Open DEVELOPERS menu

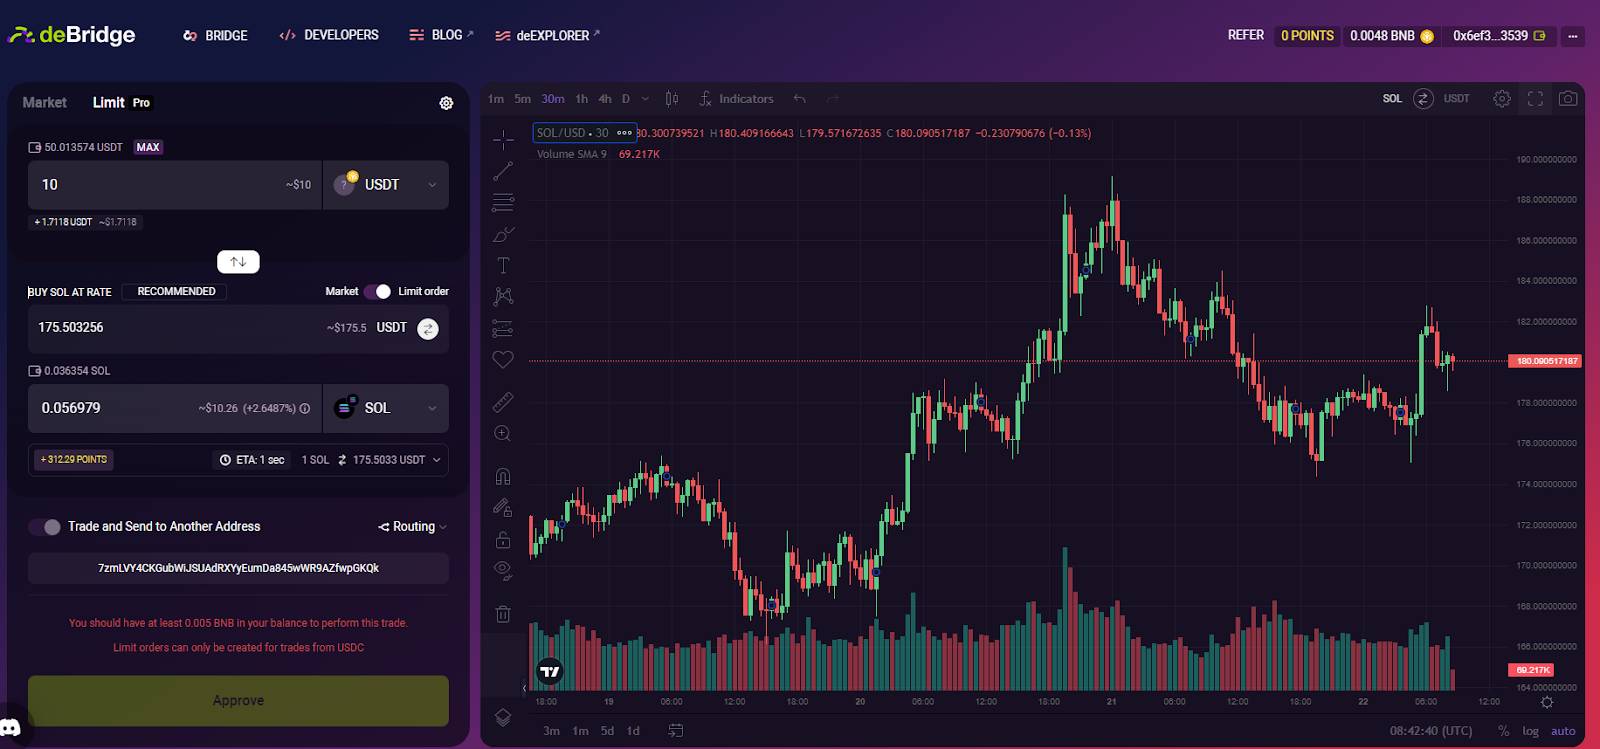pos(329,35)
